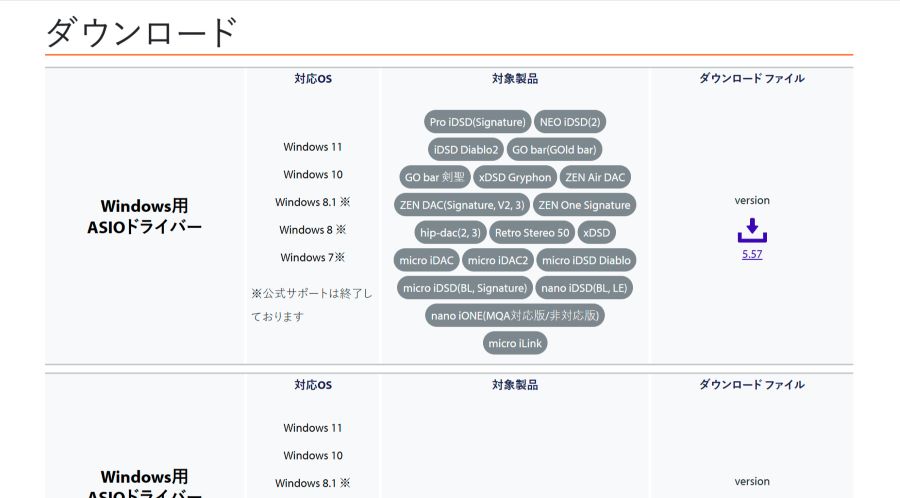The image size is (900, 498).
Task: Select the GO bar 剣聖 tag
Action: tap(435, 177)
